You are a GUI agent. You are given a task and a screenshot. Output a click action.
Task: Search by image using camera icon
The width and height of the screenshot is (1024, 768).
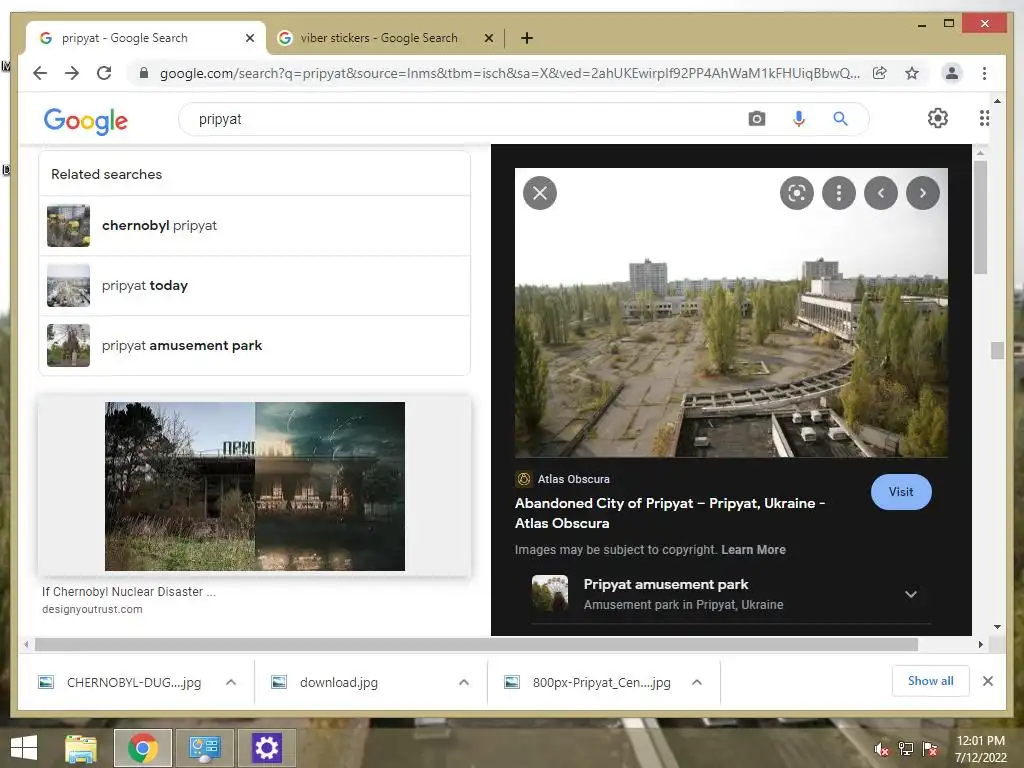757,119
